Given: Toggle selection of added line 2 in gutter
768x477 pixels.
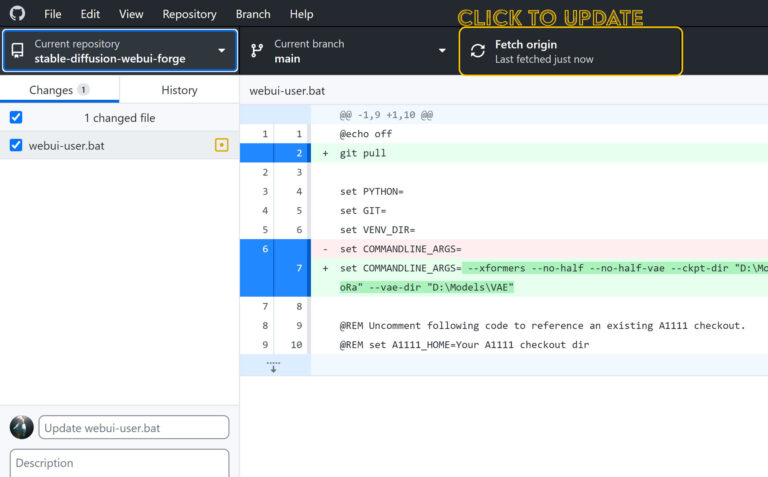Looking at the screenshot, I should coord(275,153).
